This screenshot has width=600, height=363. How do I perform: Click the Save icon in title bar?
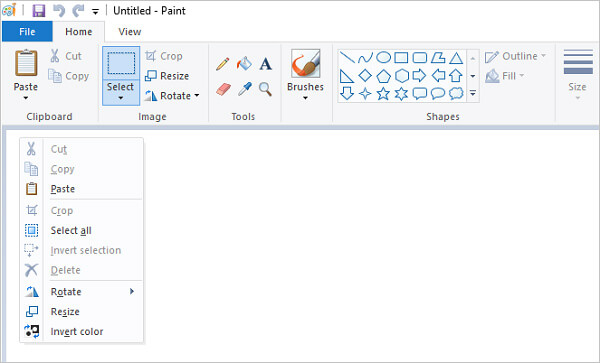pos(39,11)
